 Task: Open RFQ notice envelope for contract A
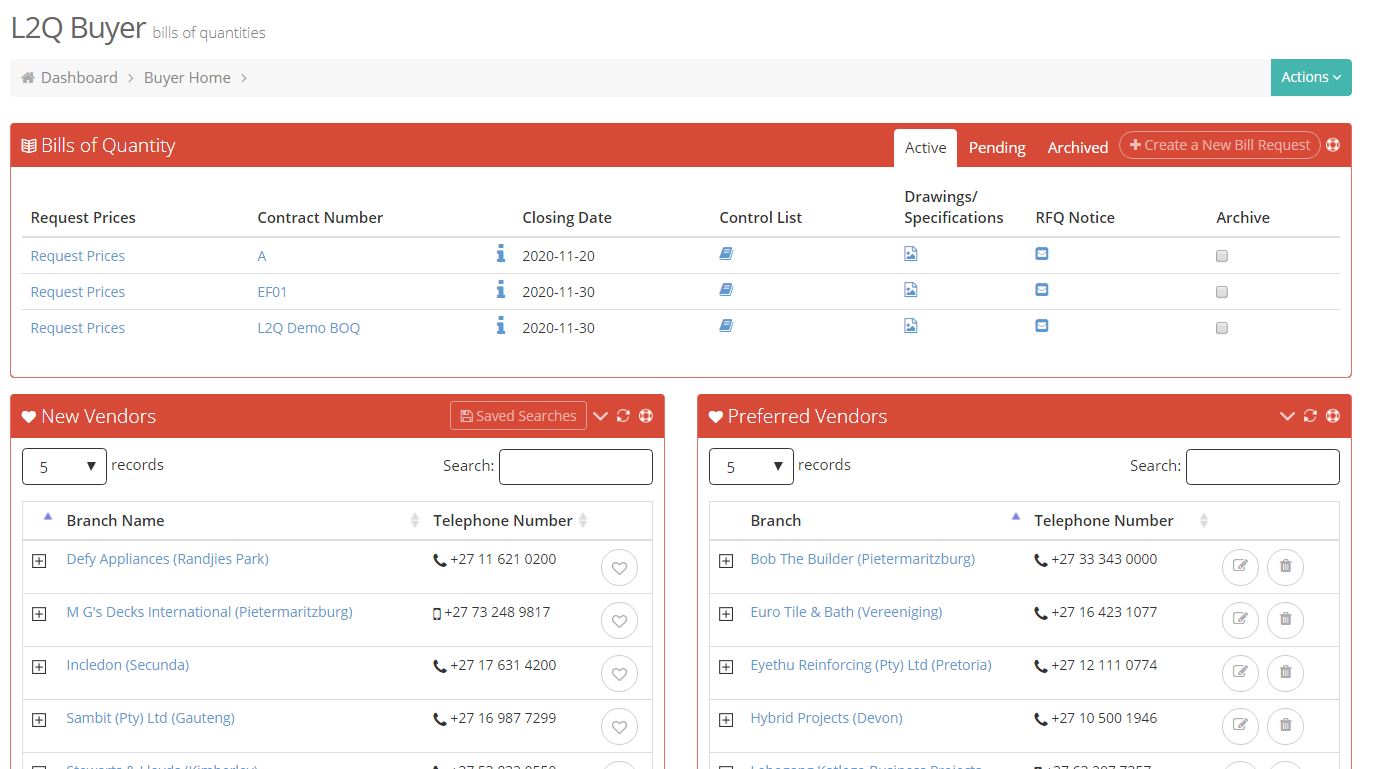1042,254
